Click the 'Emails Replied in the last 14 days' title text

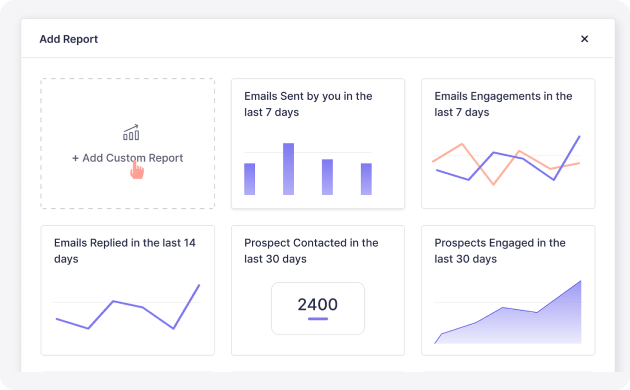tap(125, 251)
